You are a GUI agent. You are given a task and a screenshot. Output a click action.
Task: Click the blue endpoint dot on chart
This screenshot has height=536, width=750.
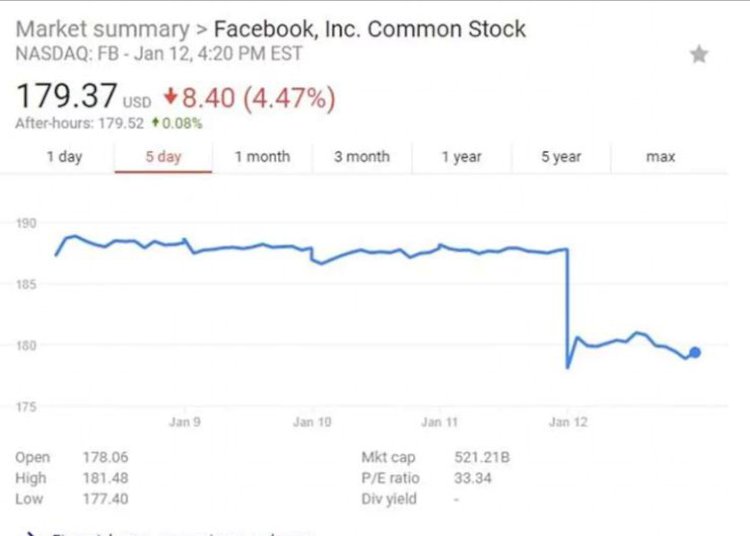(x=695, y=352)
